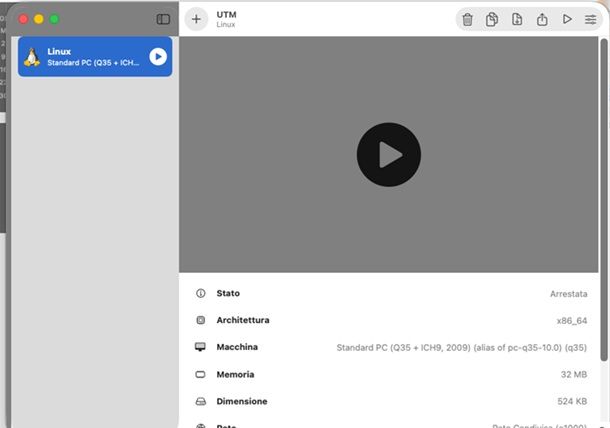
Task: Open VM settings with the sliders icon
Action: pyautogui.click(x=591, y=19)
